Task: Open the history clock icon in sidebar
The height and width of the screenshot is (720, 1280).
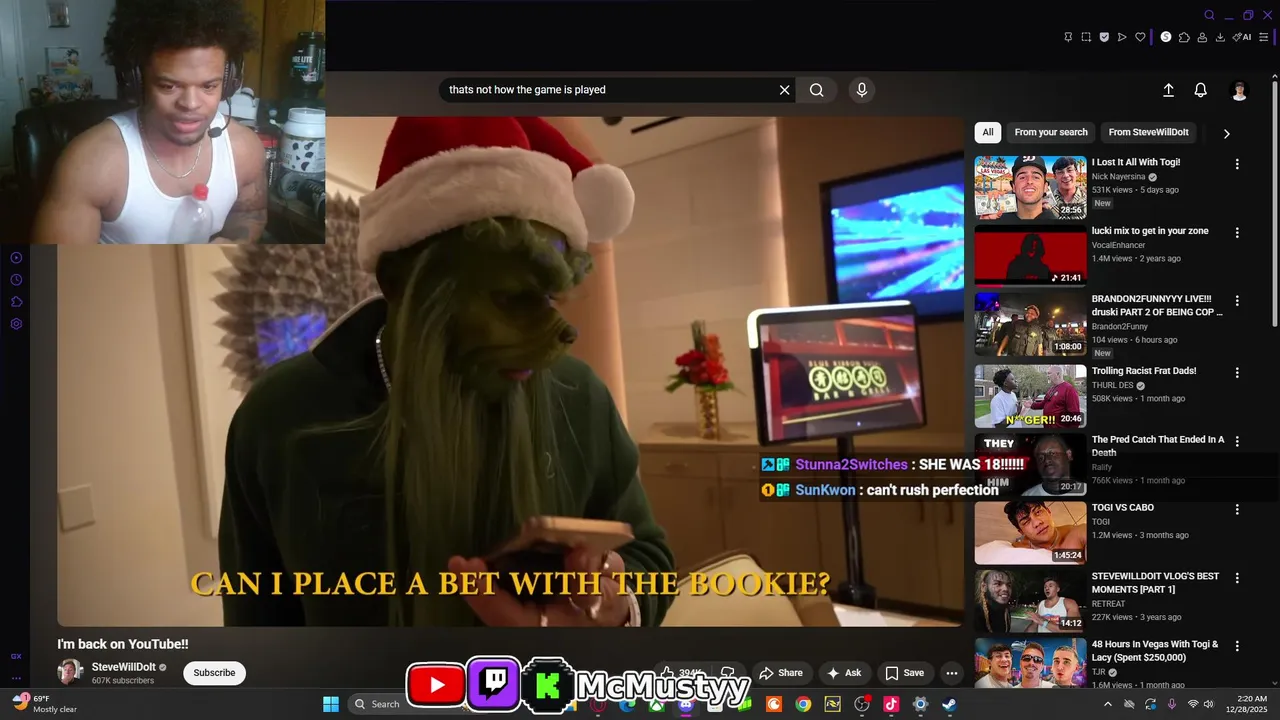Action: [x=16, y=280]
